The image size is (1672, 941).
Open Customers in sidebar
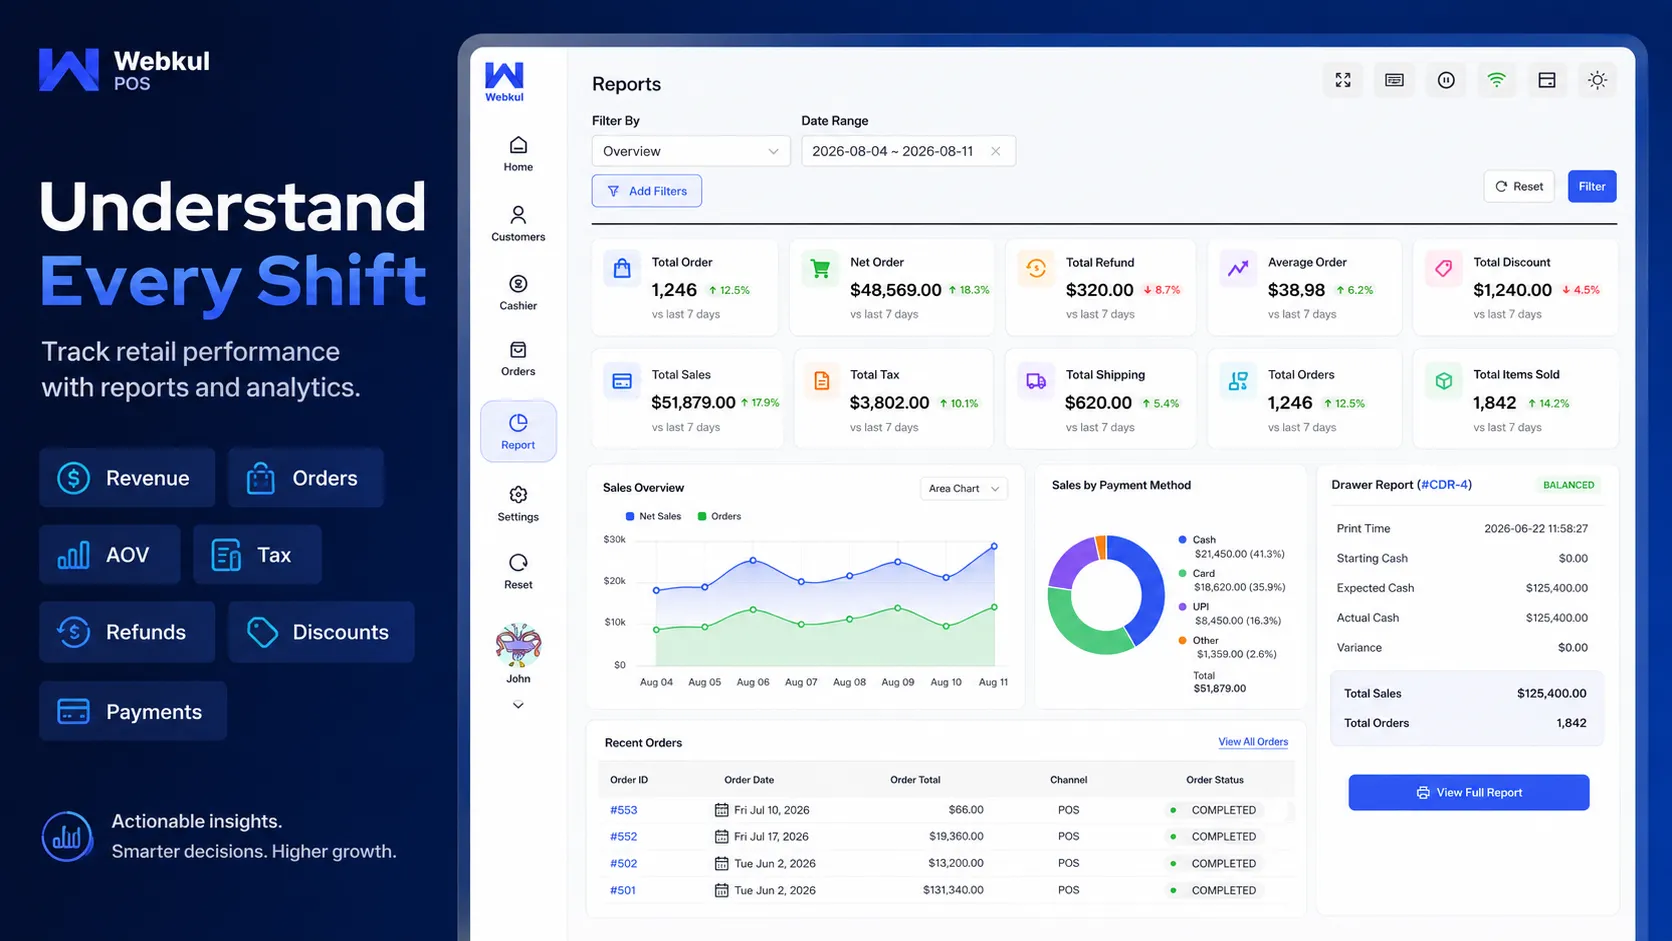pos(518,224)
